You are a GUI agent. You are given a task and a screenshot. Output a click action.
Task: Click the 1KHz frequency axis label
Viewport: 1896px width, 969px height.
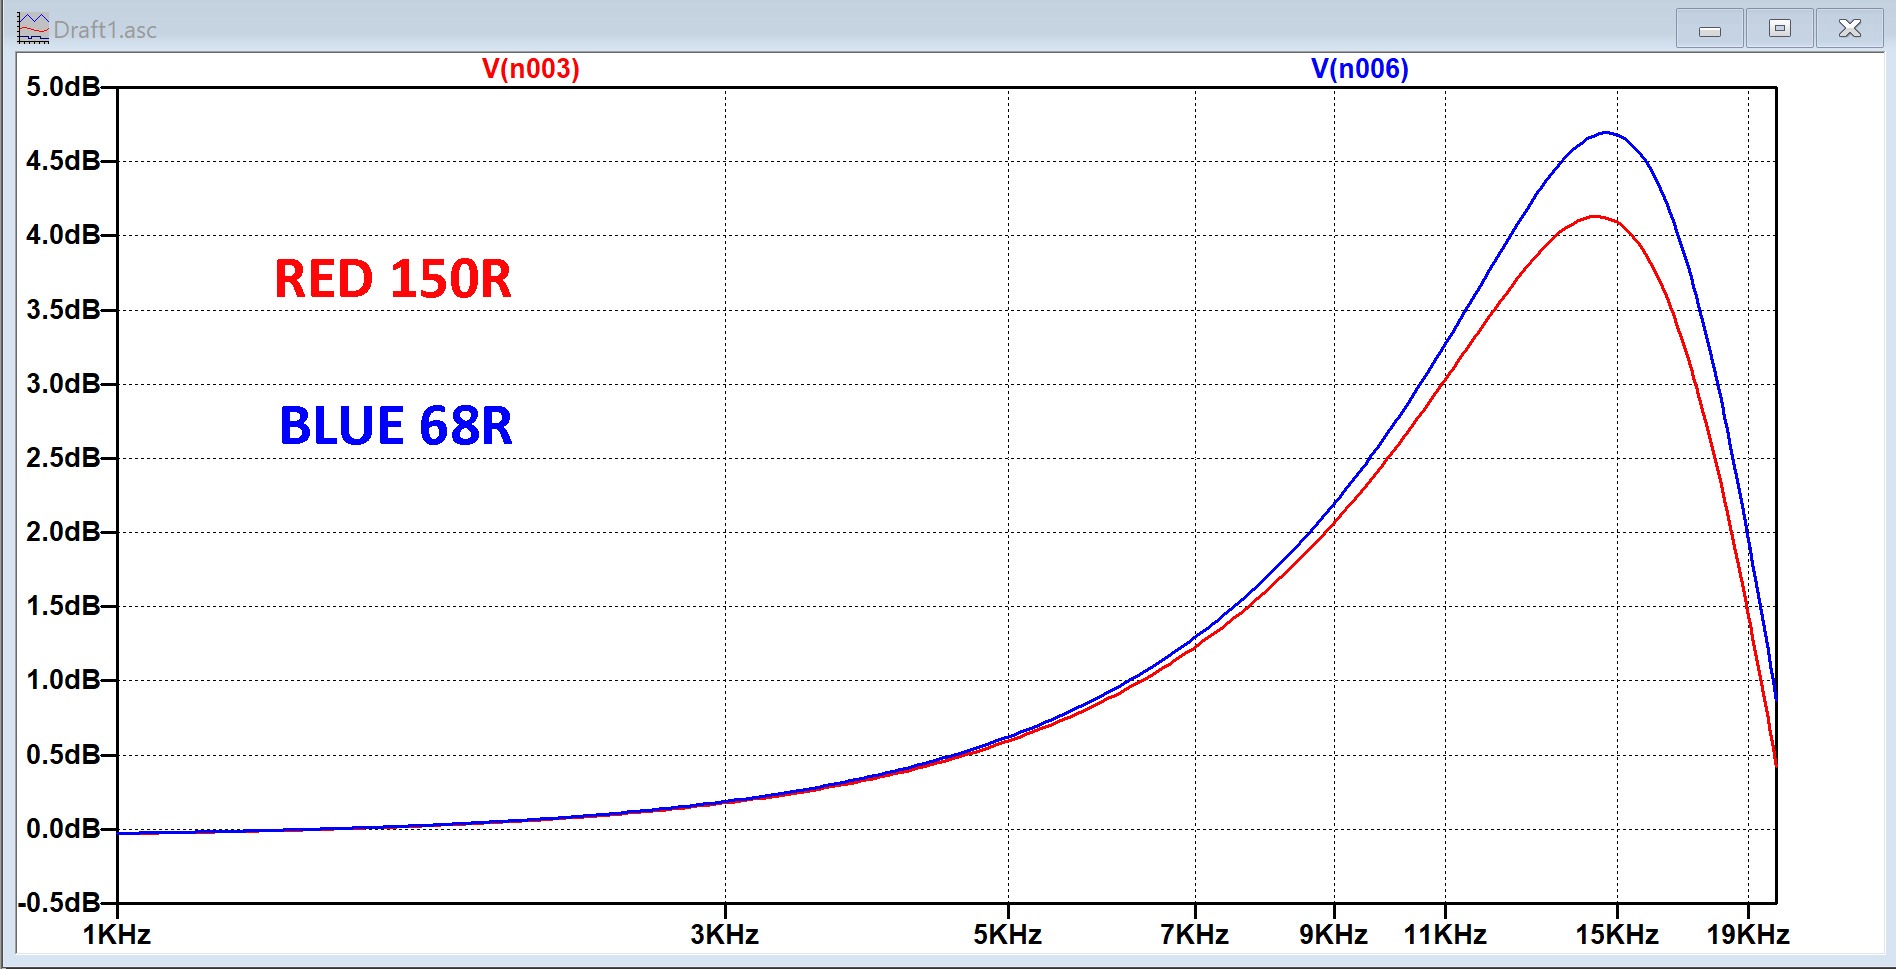tap(117, 935)
